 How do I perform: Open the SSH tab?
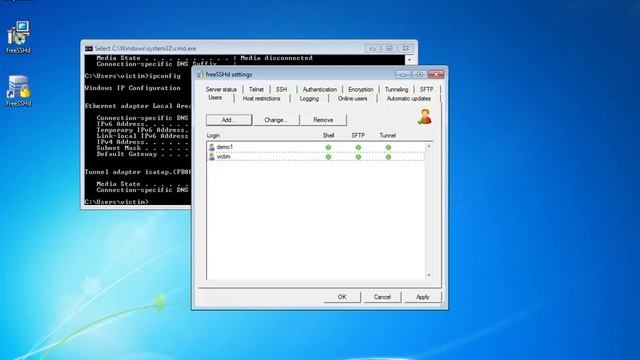click(x=281, y=89)
